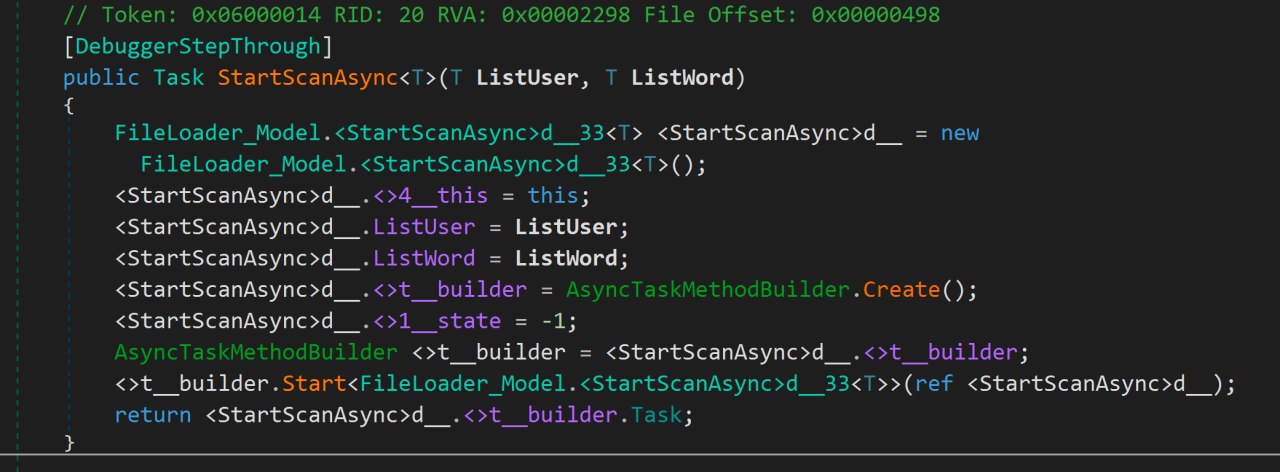
Task: Click Task return type in method signature
Action: point(178,77)
